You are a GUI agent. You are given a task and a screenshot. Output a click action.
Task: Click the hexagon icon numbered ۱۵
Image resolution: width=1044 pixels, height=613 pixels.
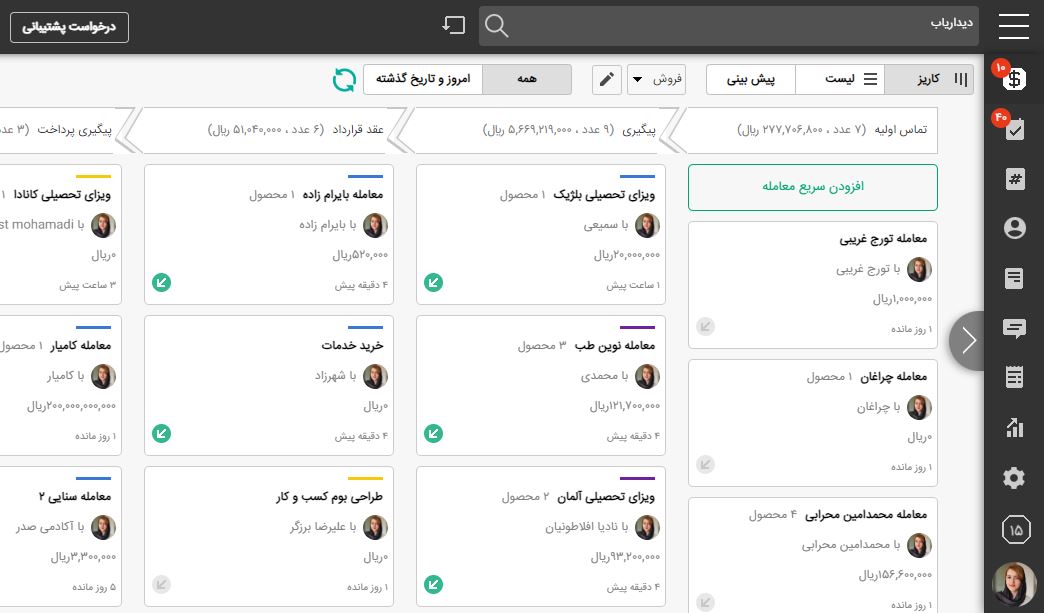pos(1015,530)
